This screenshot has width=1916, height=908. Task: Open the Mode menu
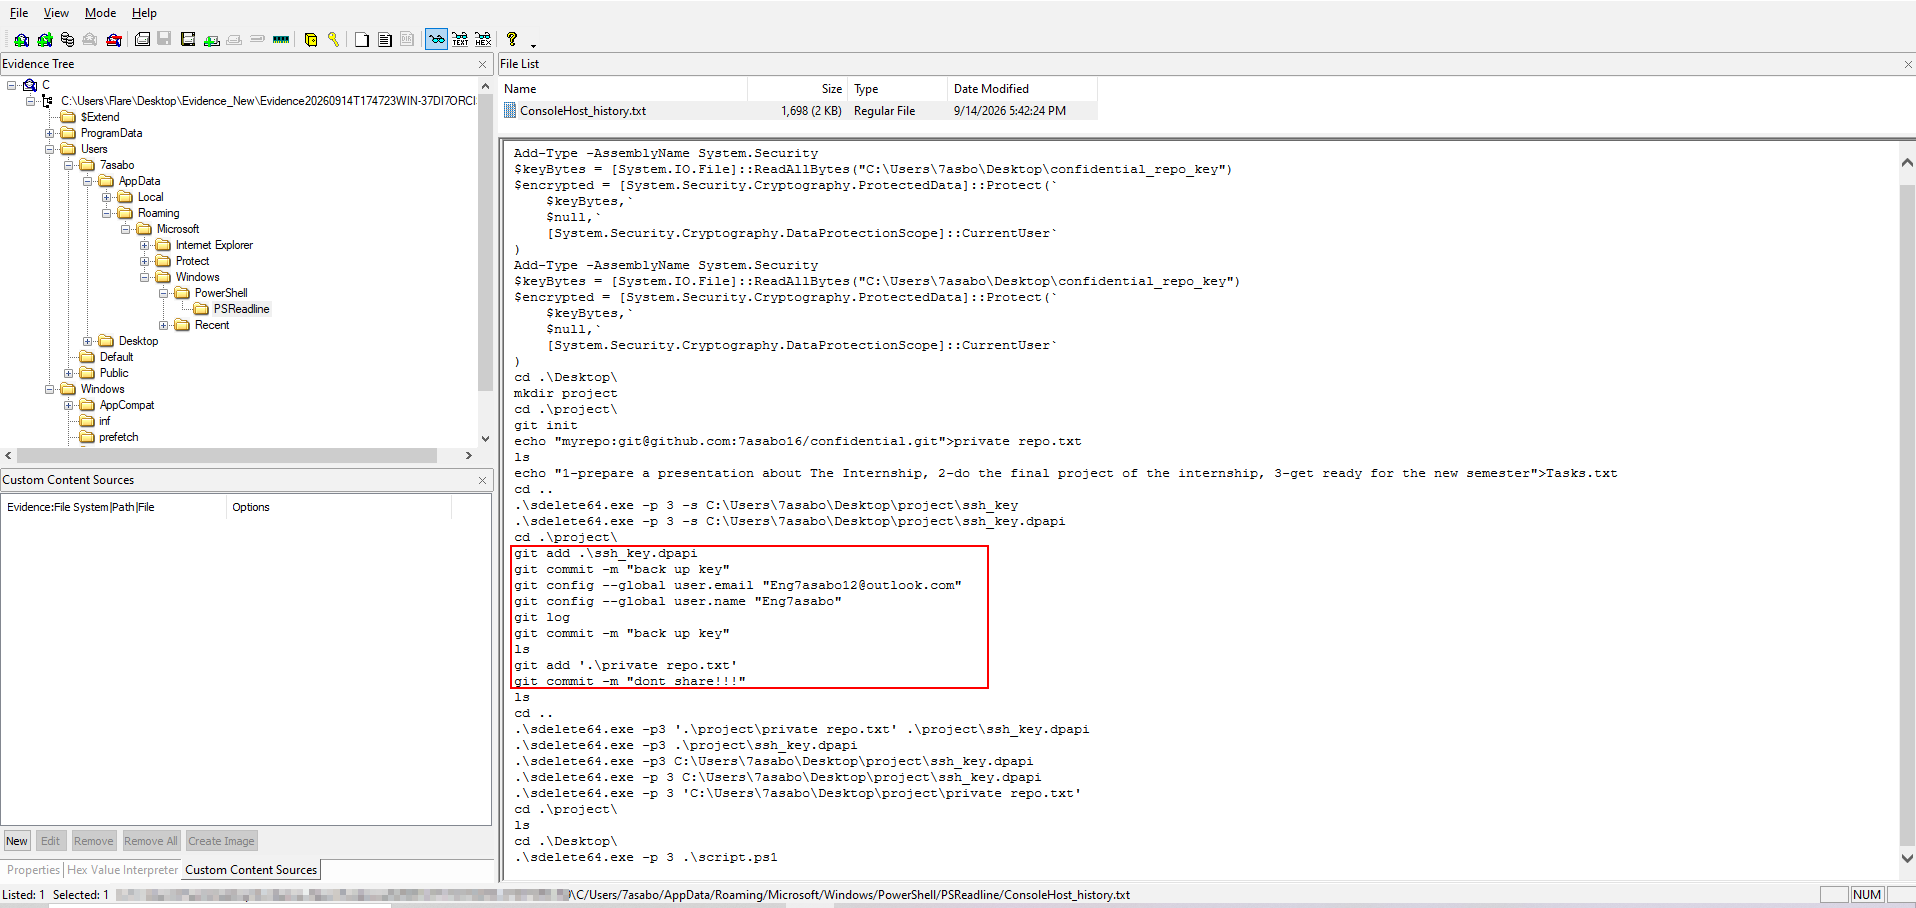coord(100,13)
